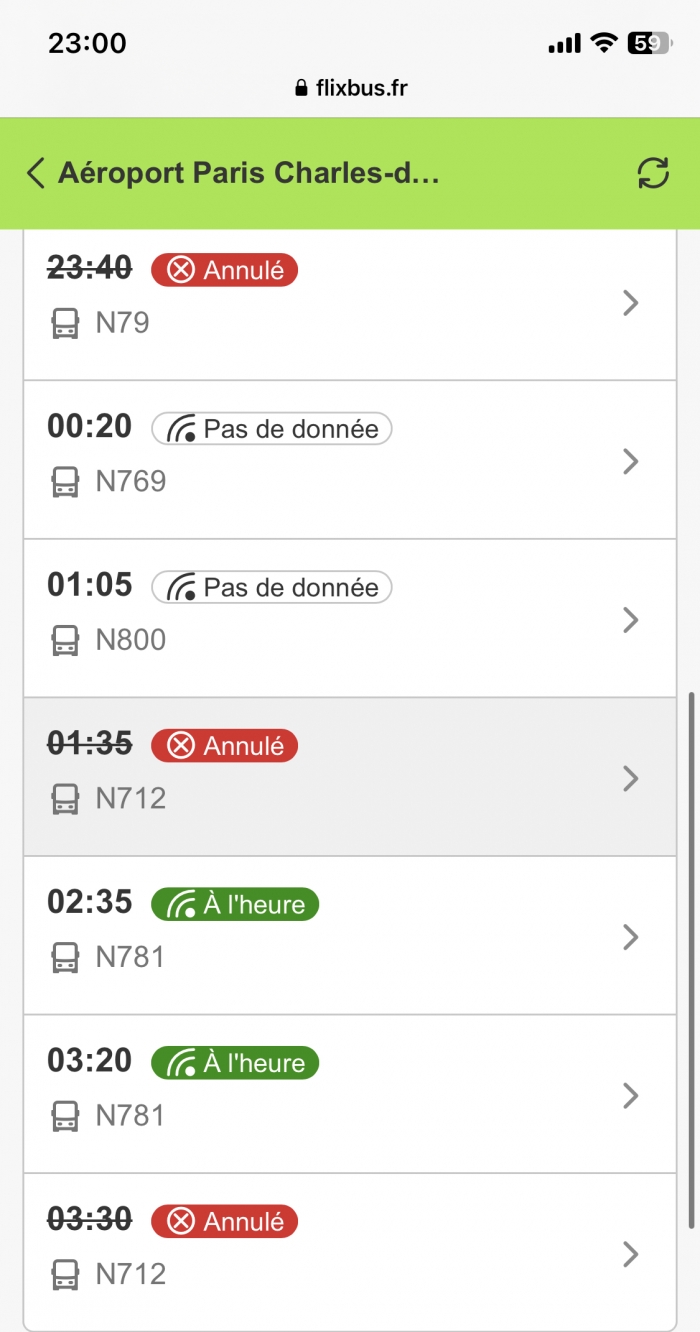The height and width of the screenshot is (1332, 700).
Task: Open the 03:20 N781 trip chevron
Action: point(630,1096)
